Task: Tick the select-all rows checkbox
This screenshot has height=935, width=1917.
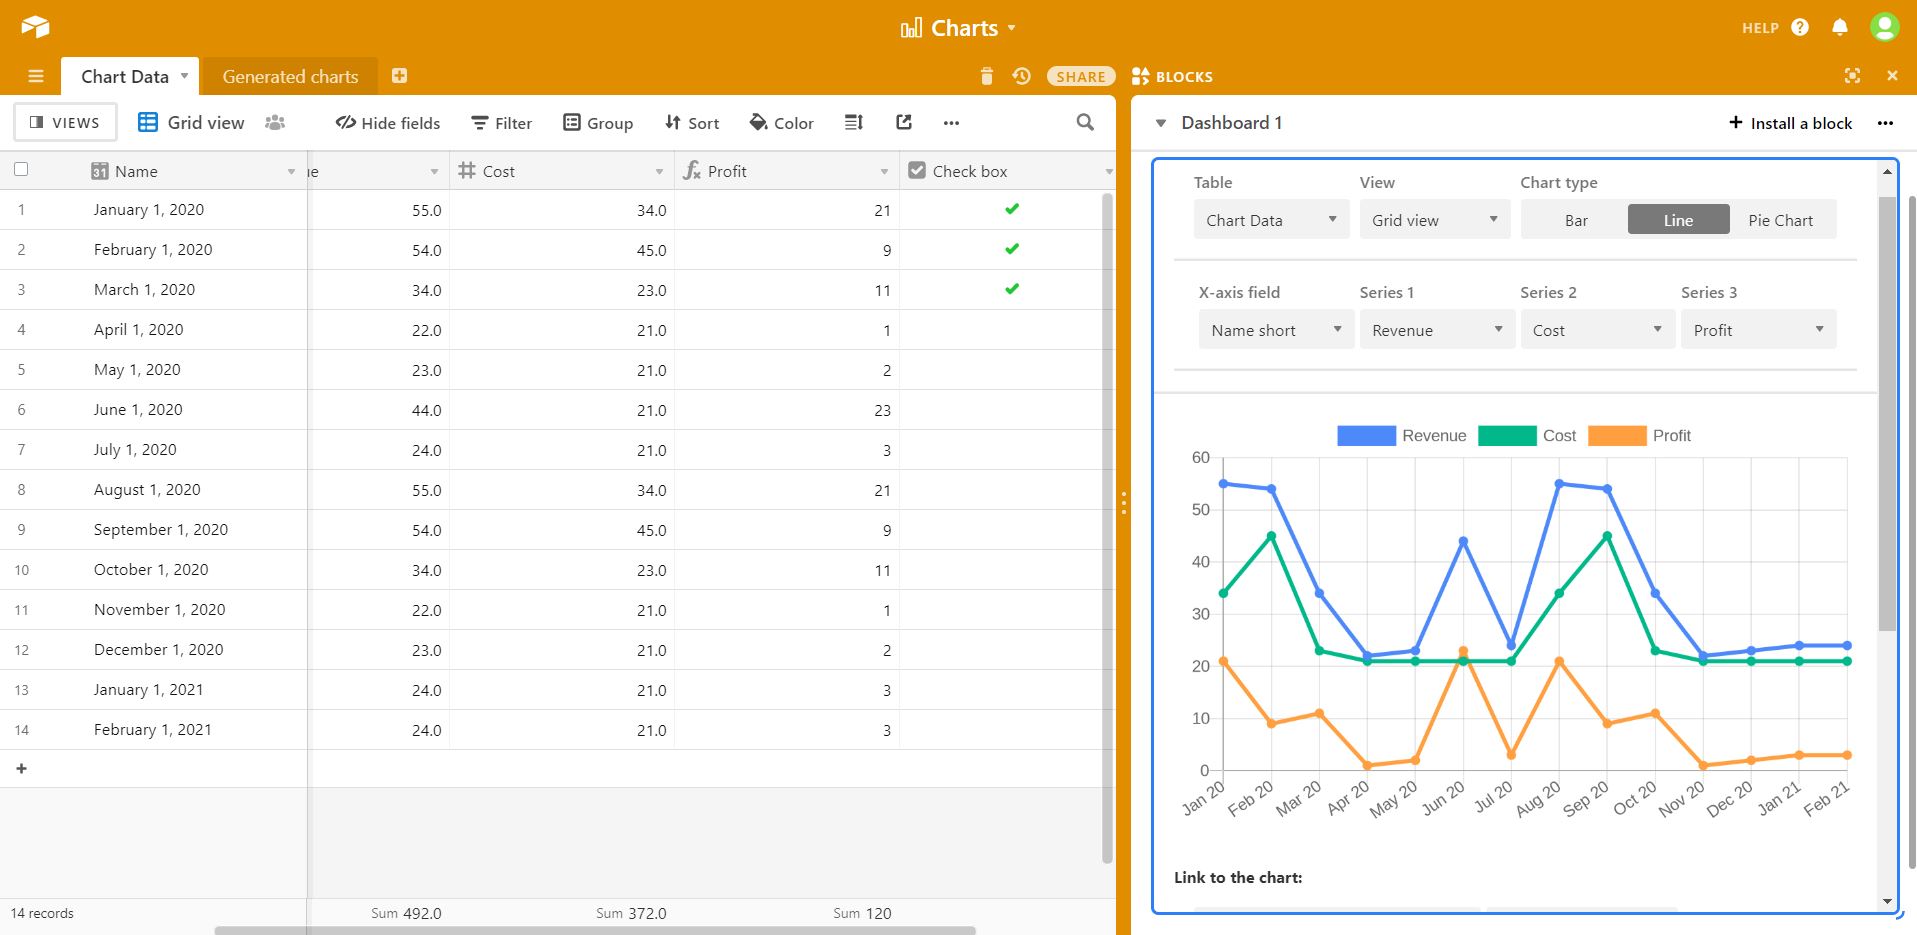Action: tap(21, 170)
